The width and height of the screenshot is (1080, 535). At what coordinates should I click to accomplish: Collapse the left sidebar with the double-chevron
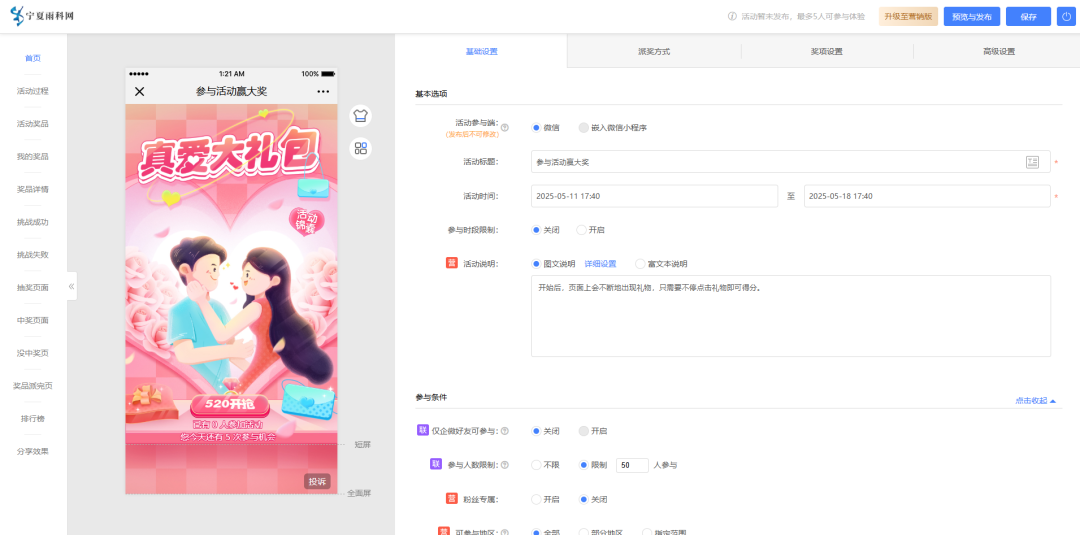pyautogui.click(x=72, y=286)
